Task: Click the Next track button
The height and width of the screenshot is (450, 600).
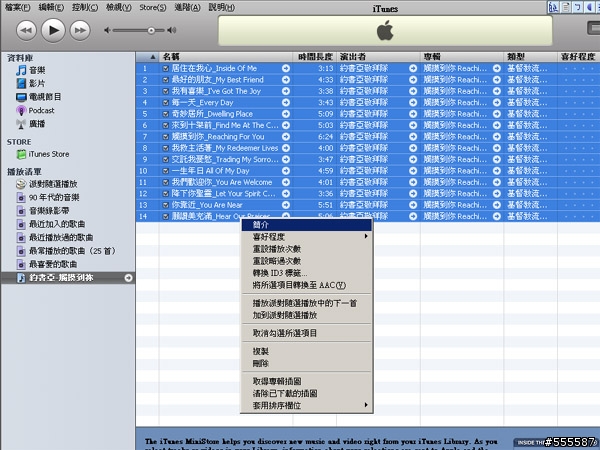Action: 80,30
